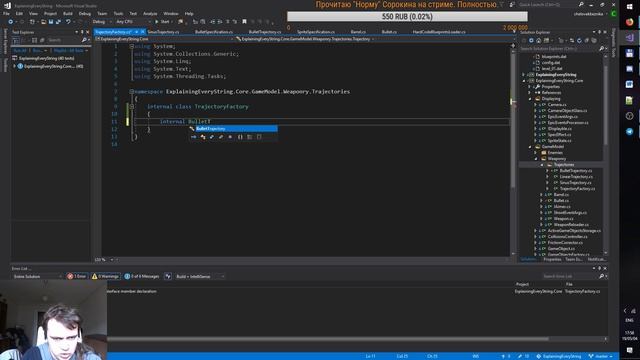Select config.dat in Solution Explorer

click(x=551, y=62)
